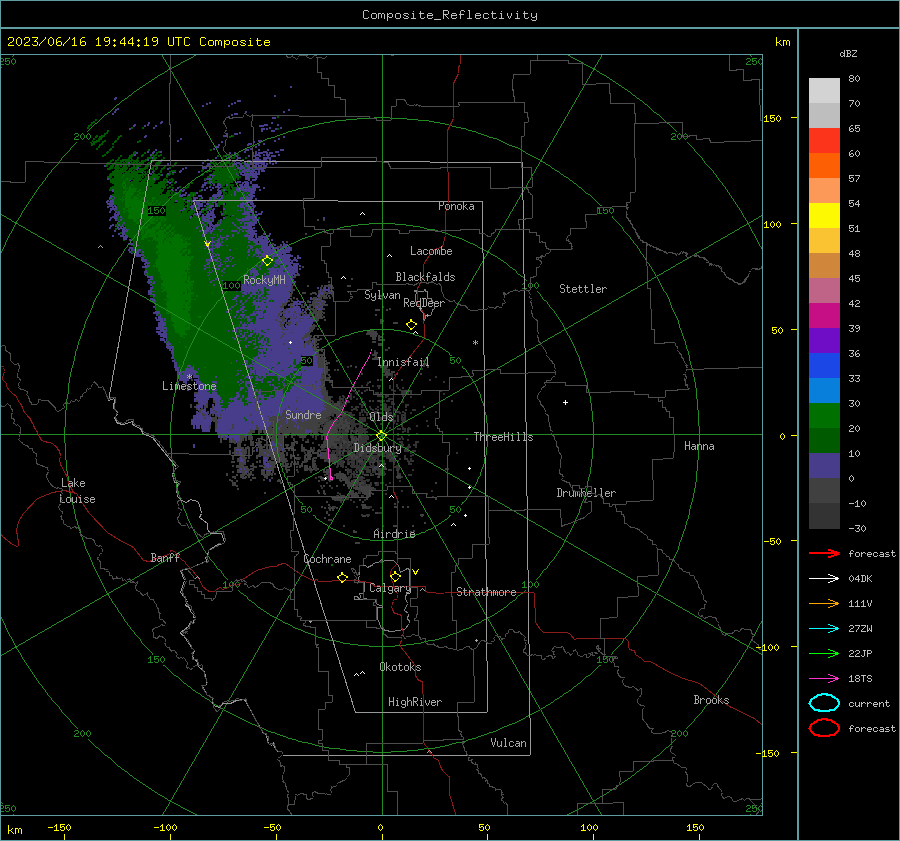
Task: Click the Brooks city label
Action: pyautogui.click(x=711, y=700)
